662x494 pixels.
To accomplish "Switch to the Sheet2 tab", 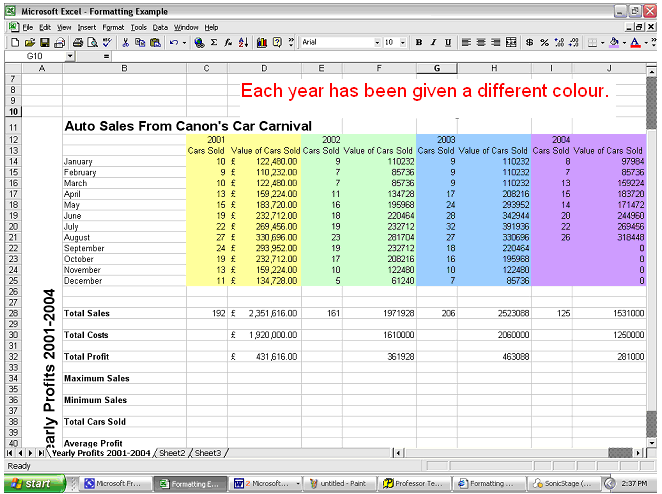I will [x=172, y=453].
